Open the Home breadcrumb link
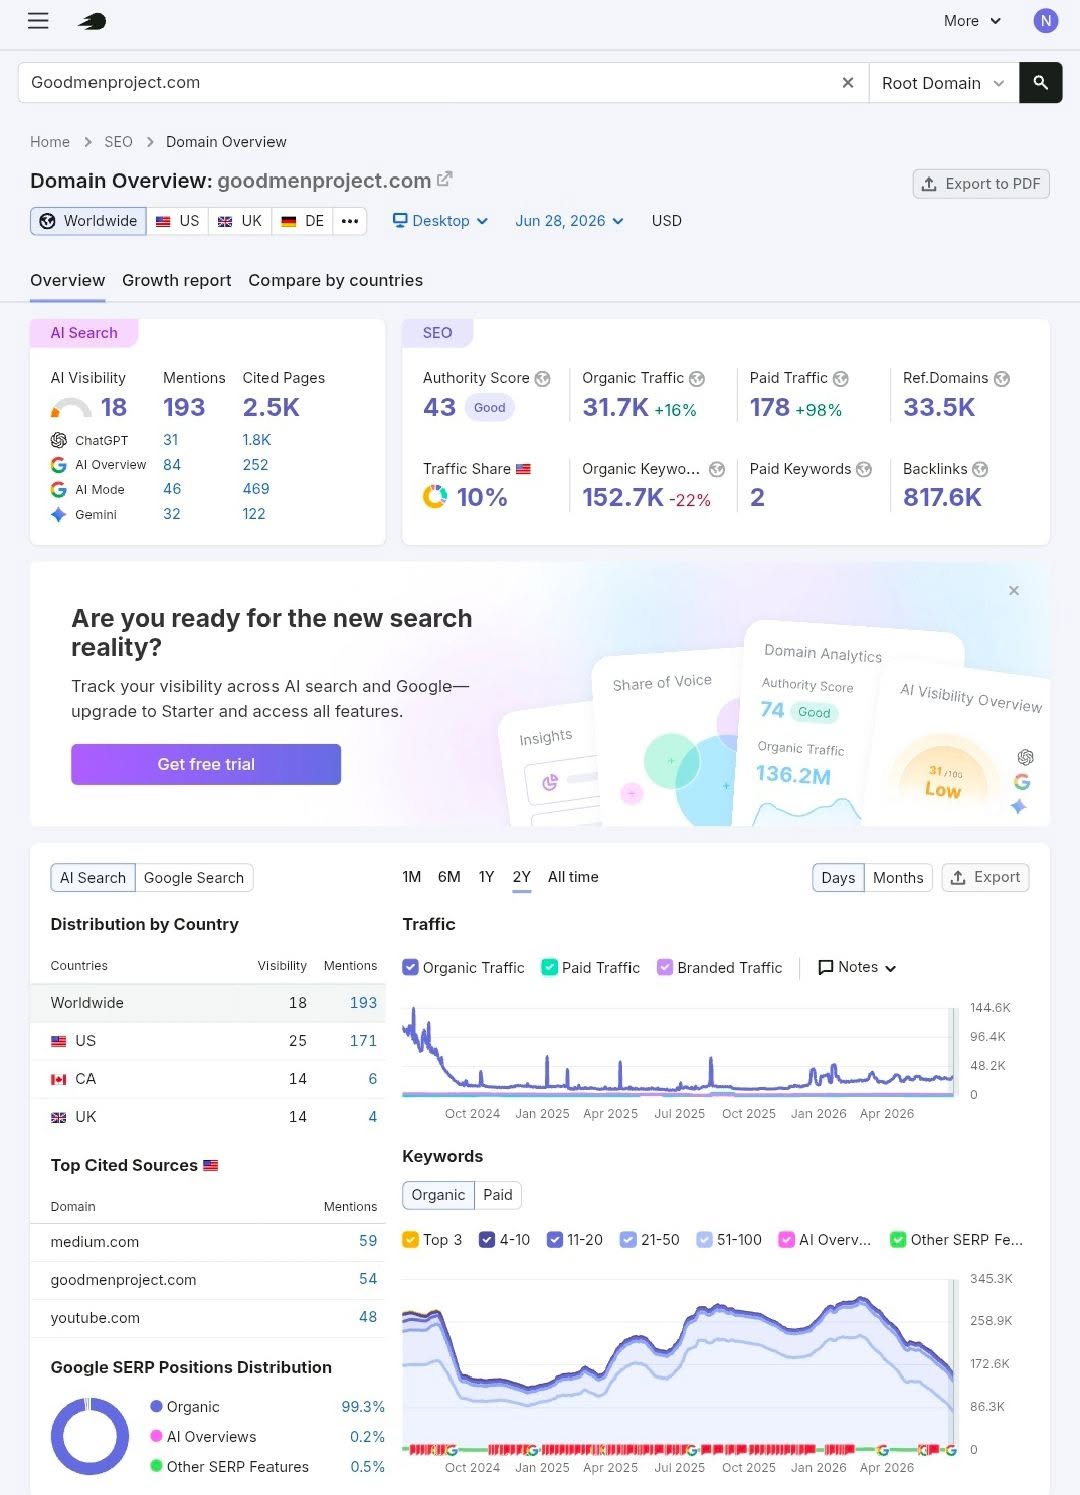 pyautogui.click(x=50, y=142)
